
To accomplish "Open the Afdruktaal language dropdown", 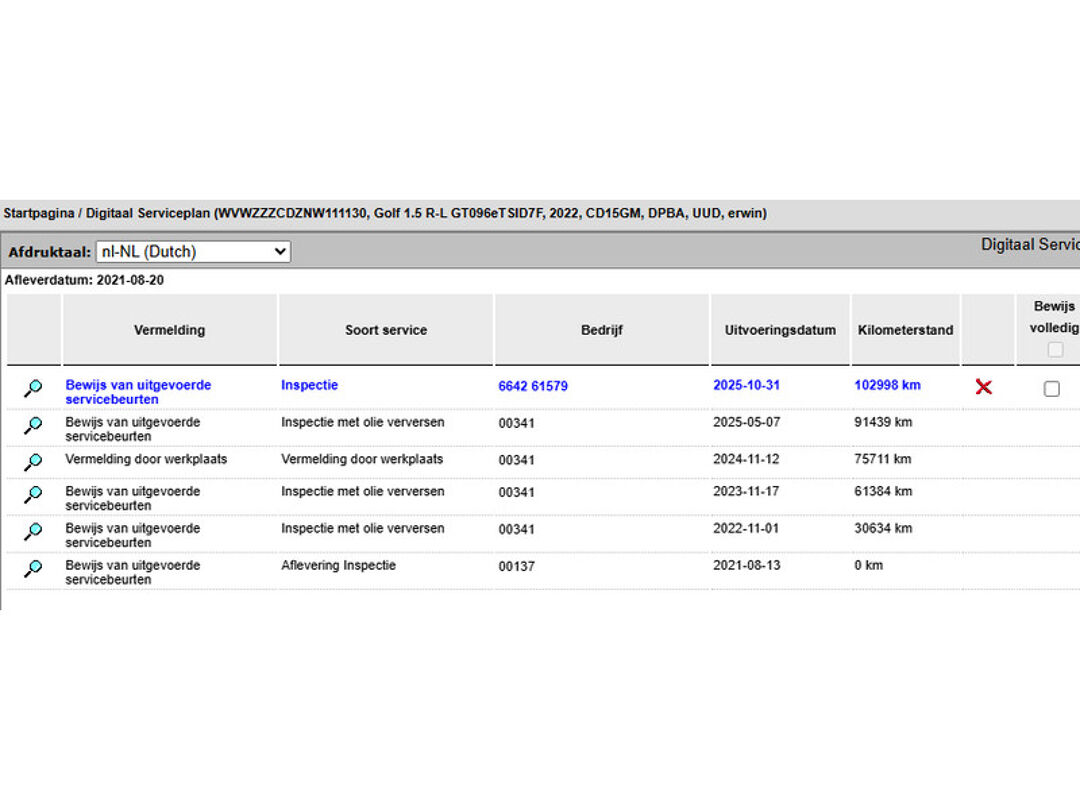I will point(193,252).
